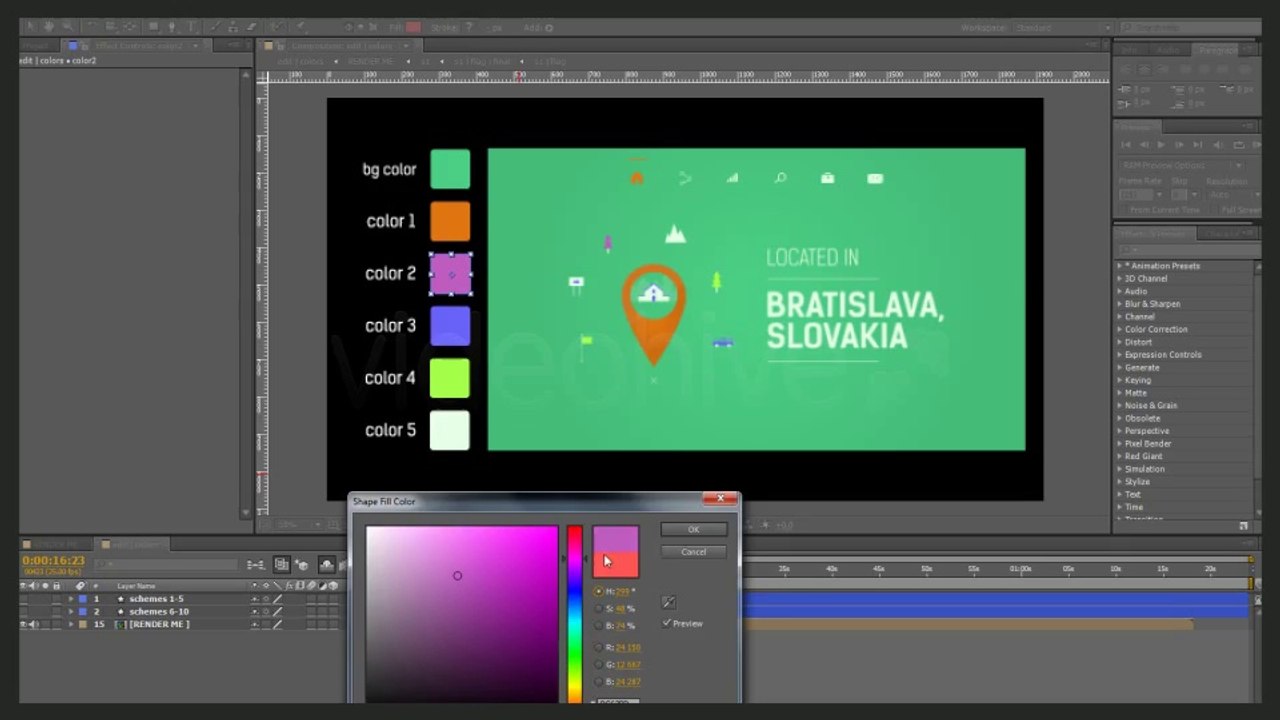
Task: Select the B brightness radio button
Action: pyautogui.click(x=599, y=626)
